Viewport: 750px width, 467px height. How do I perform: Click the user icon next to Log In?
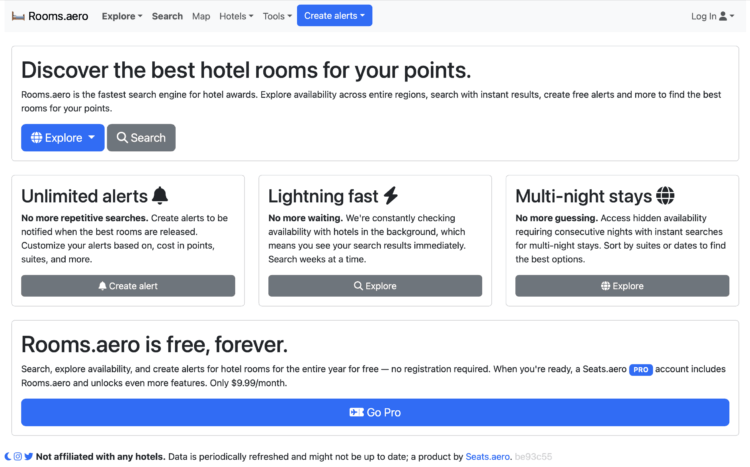pyautogui.click(x=724, y=16)
